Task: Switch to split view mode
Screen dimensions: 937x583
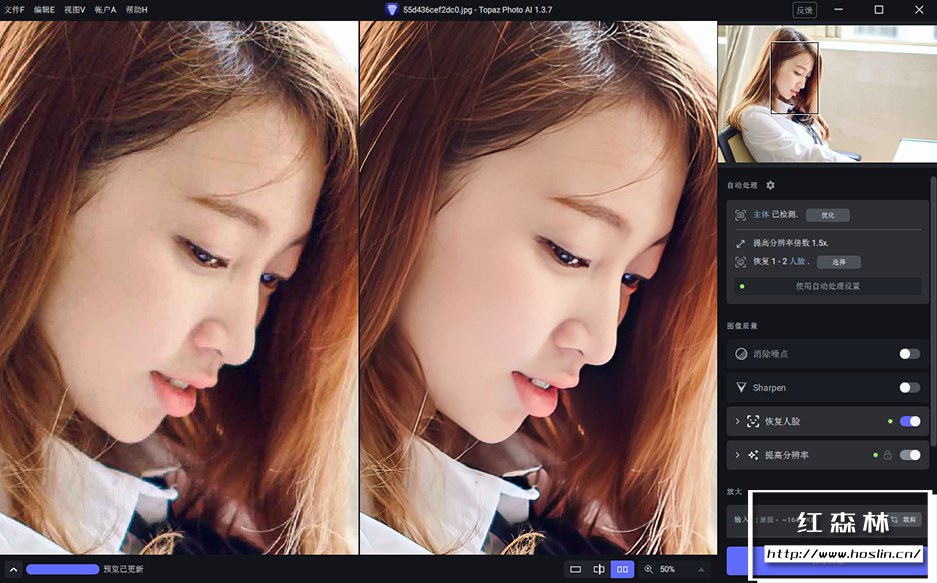Action: (x=599, y=569)
